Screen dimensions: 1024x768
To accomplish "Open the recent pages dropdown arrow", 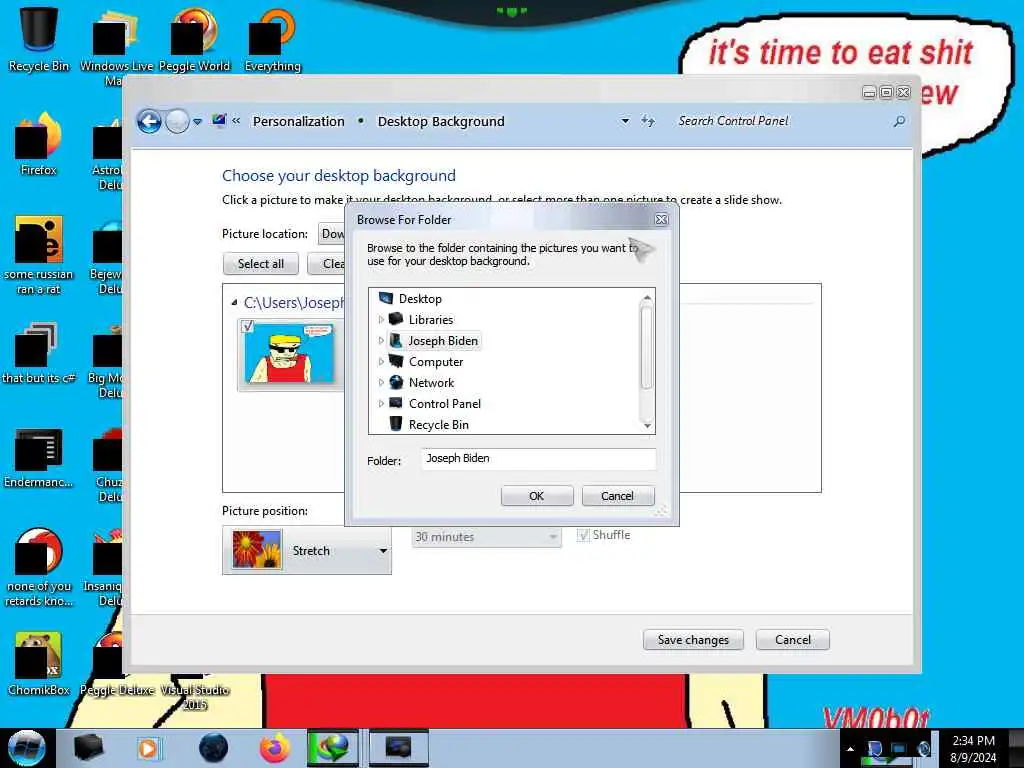I will coord(197,121).
